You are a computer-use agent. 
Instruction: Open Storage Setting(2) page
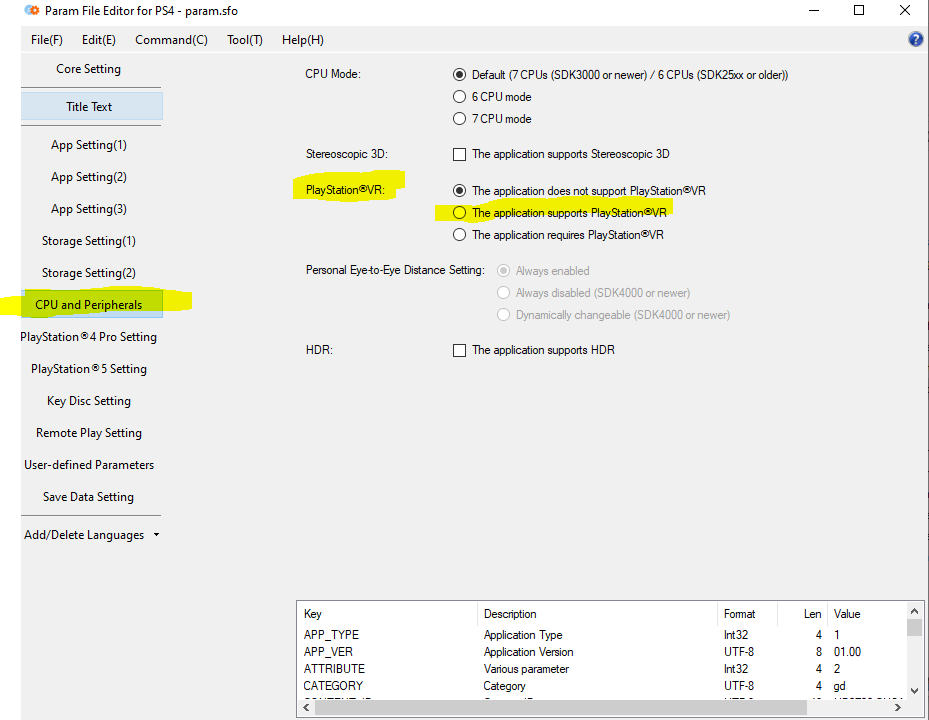pos(89,273)
